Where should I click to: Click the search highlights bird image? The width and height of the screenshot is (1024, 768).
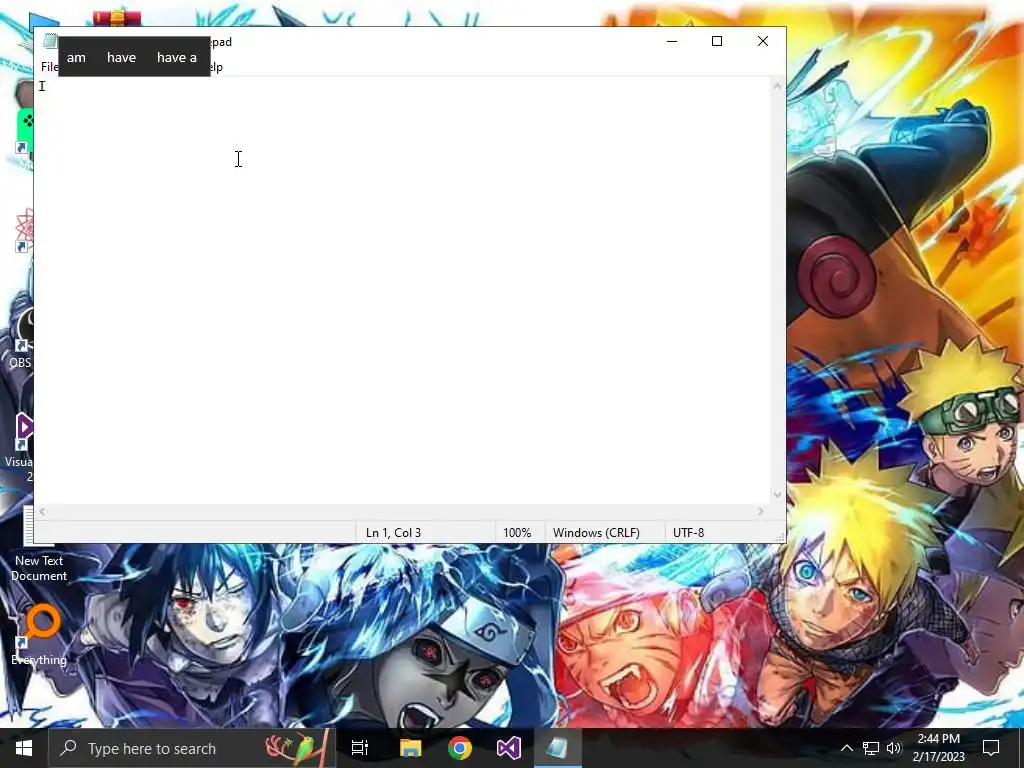[295, 748]
